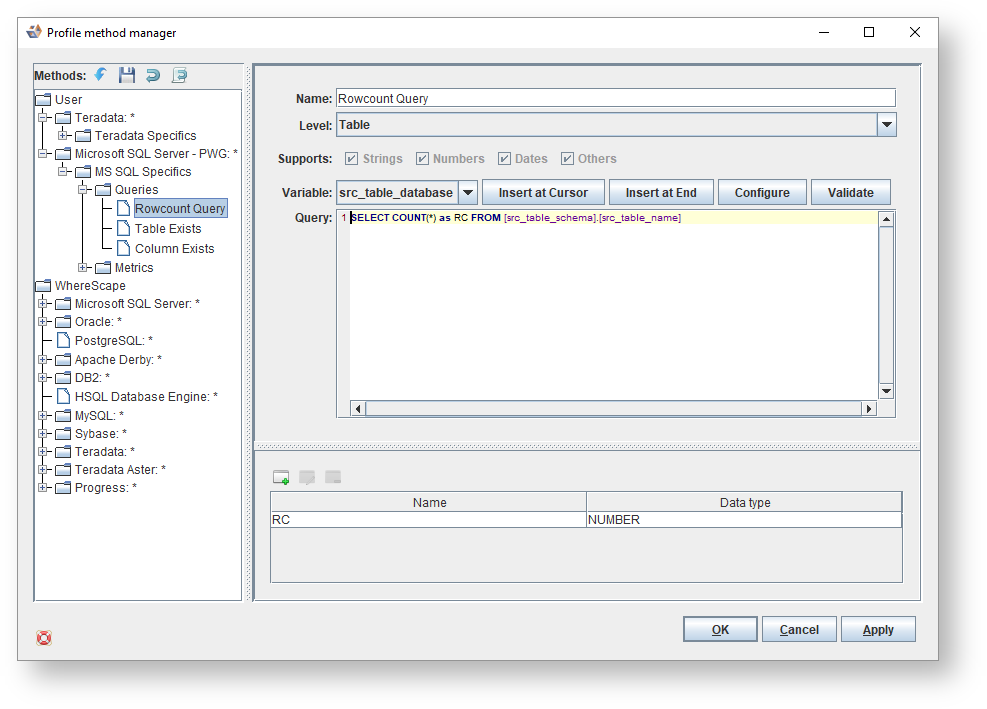Click the Insert at Cursor button

(x=543, y=193)
